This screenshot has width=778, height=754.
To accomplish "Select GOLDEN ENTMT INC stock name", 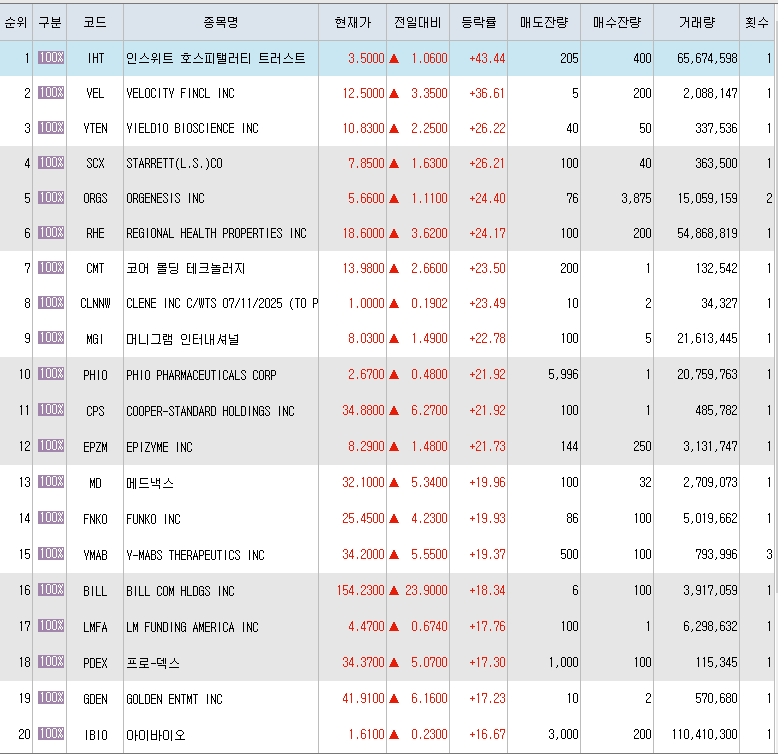I will [174, 699].
